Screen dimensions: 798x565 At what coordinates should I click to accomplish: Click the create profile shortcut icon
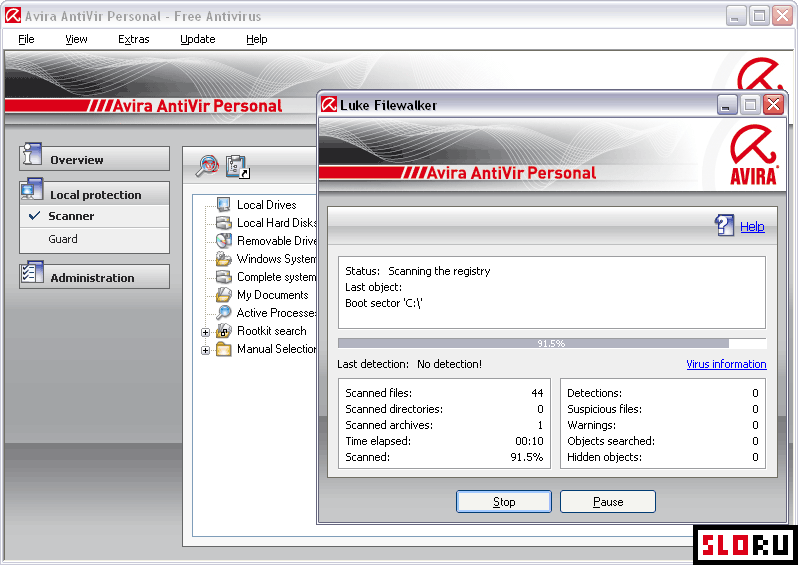[237, 166]
